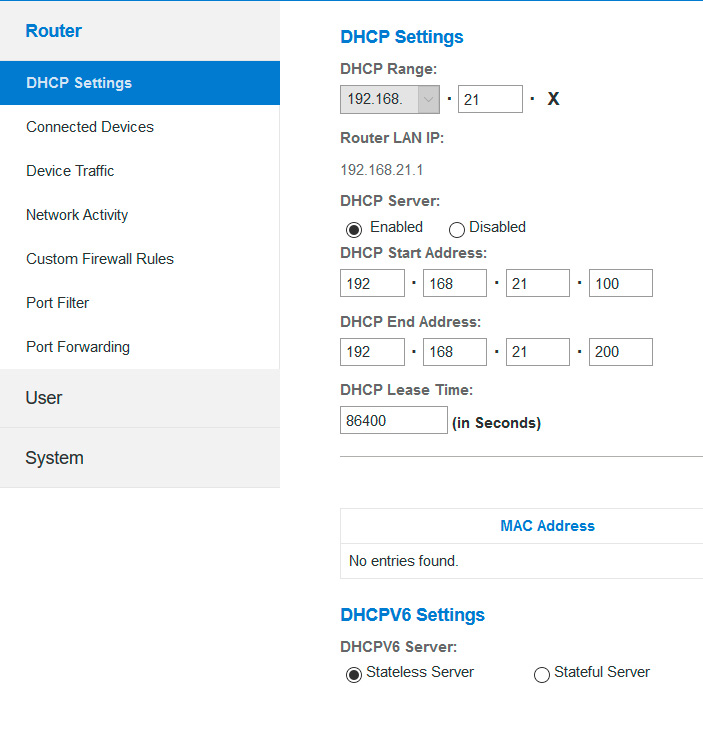This screenshot has height=729, width=703.
Task: Expand the User section
Action: pyautogui.click(x=44, y=398)
